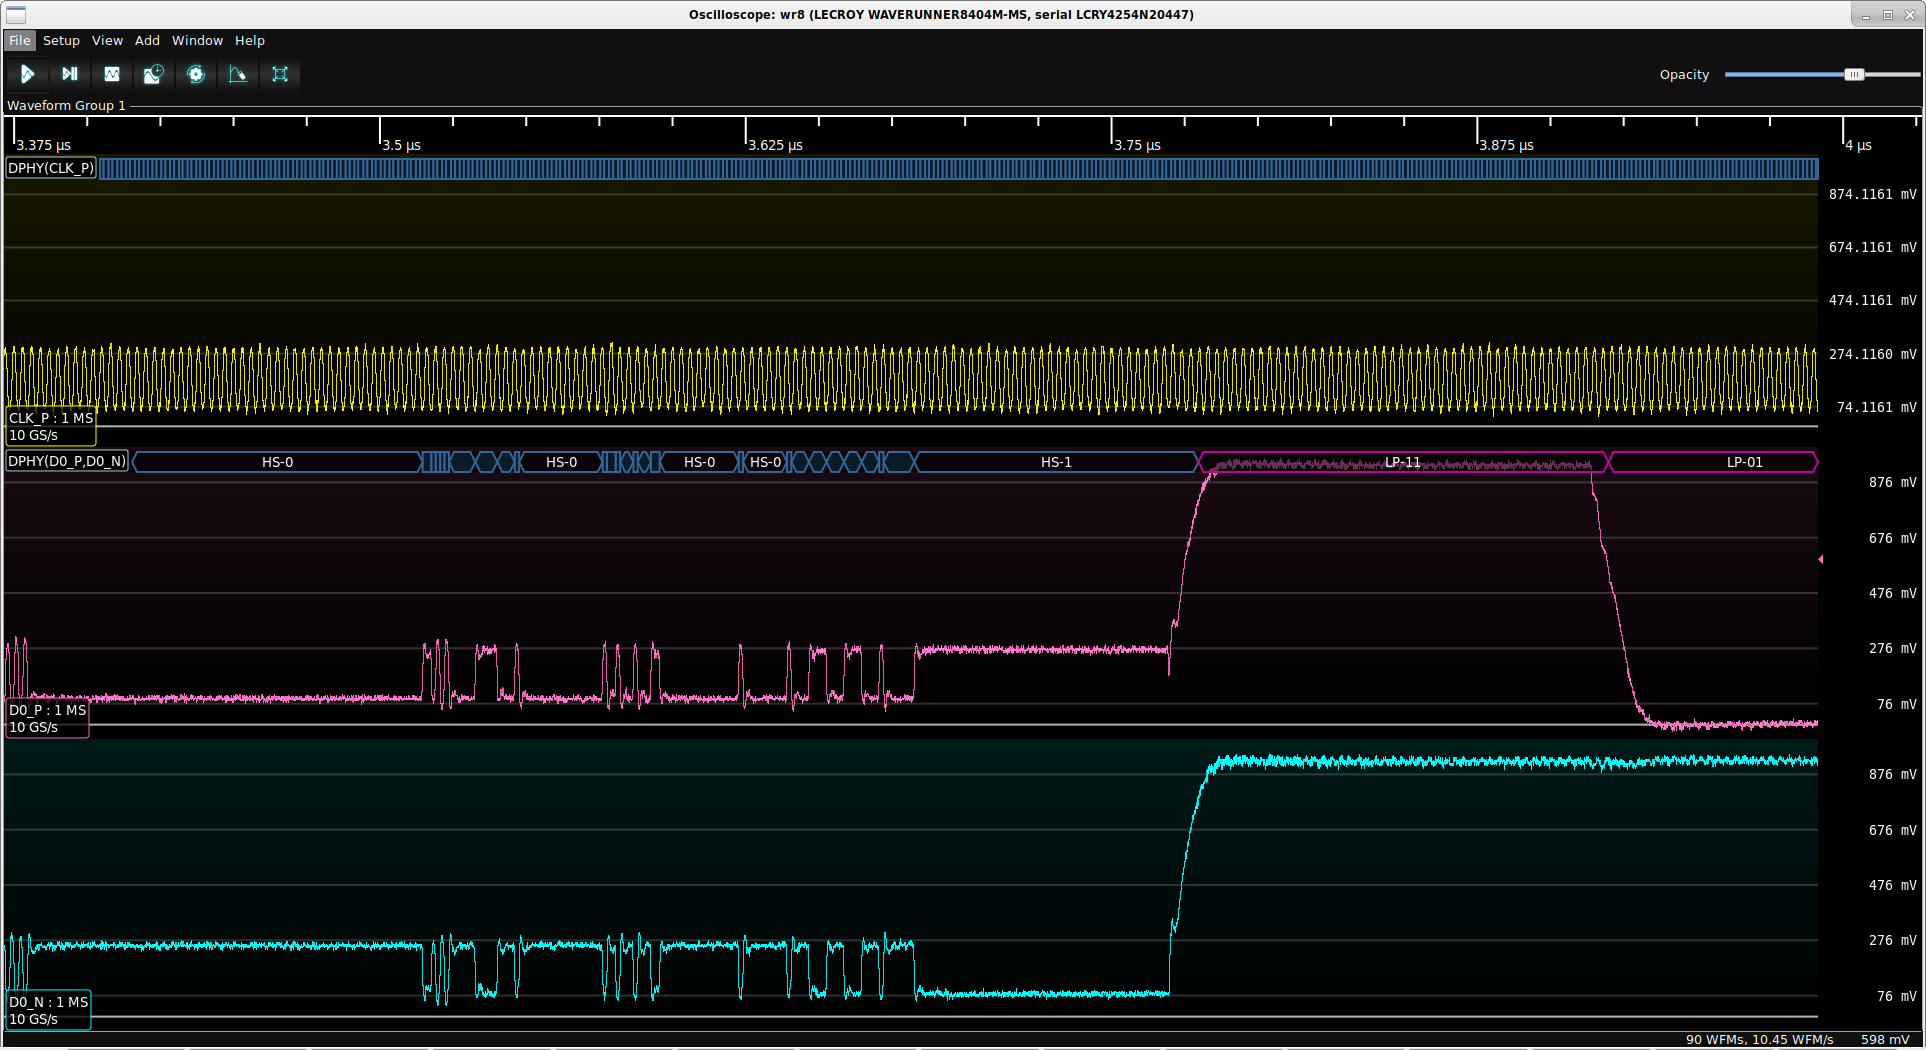The width and height of the screenshot is (1926, 1050).
Task: Select the D0_N channel info box
Action: coord(48,1010)
